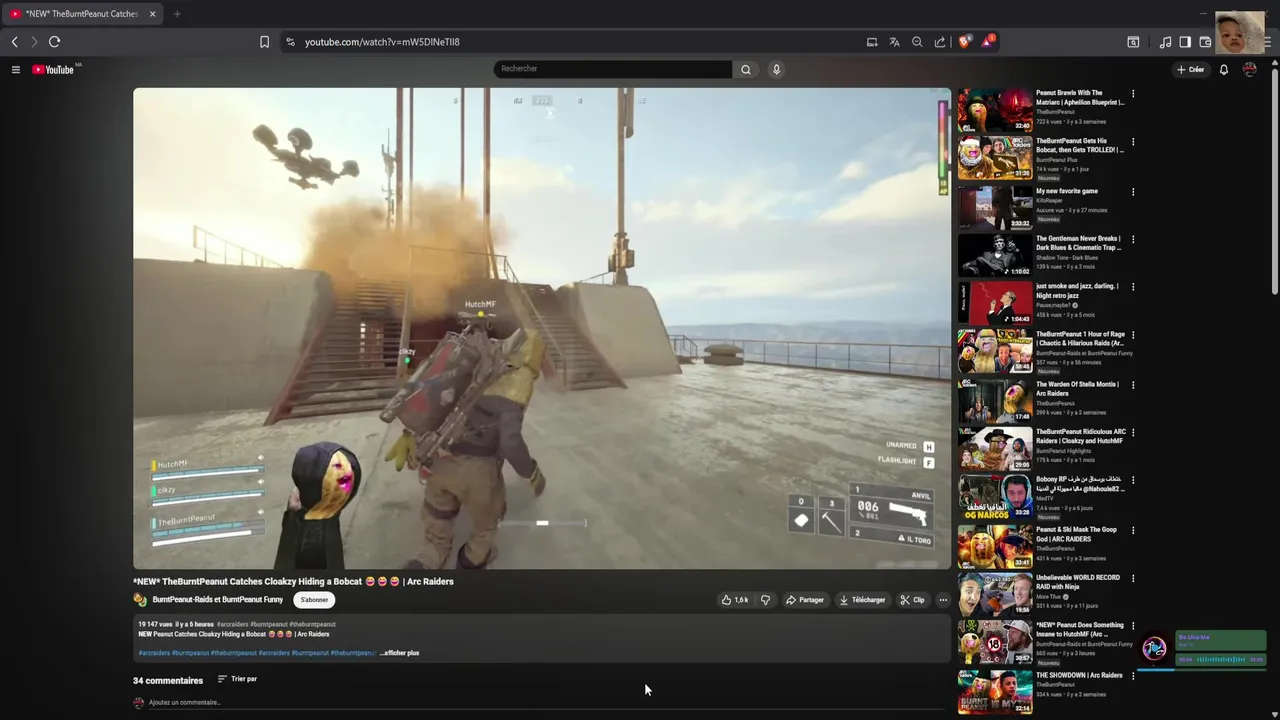The image size is (1280, 720).
Task: Expand description with ...afficher plus
Action: pyautogui.click(x=399, y=653)
